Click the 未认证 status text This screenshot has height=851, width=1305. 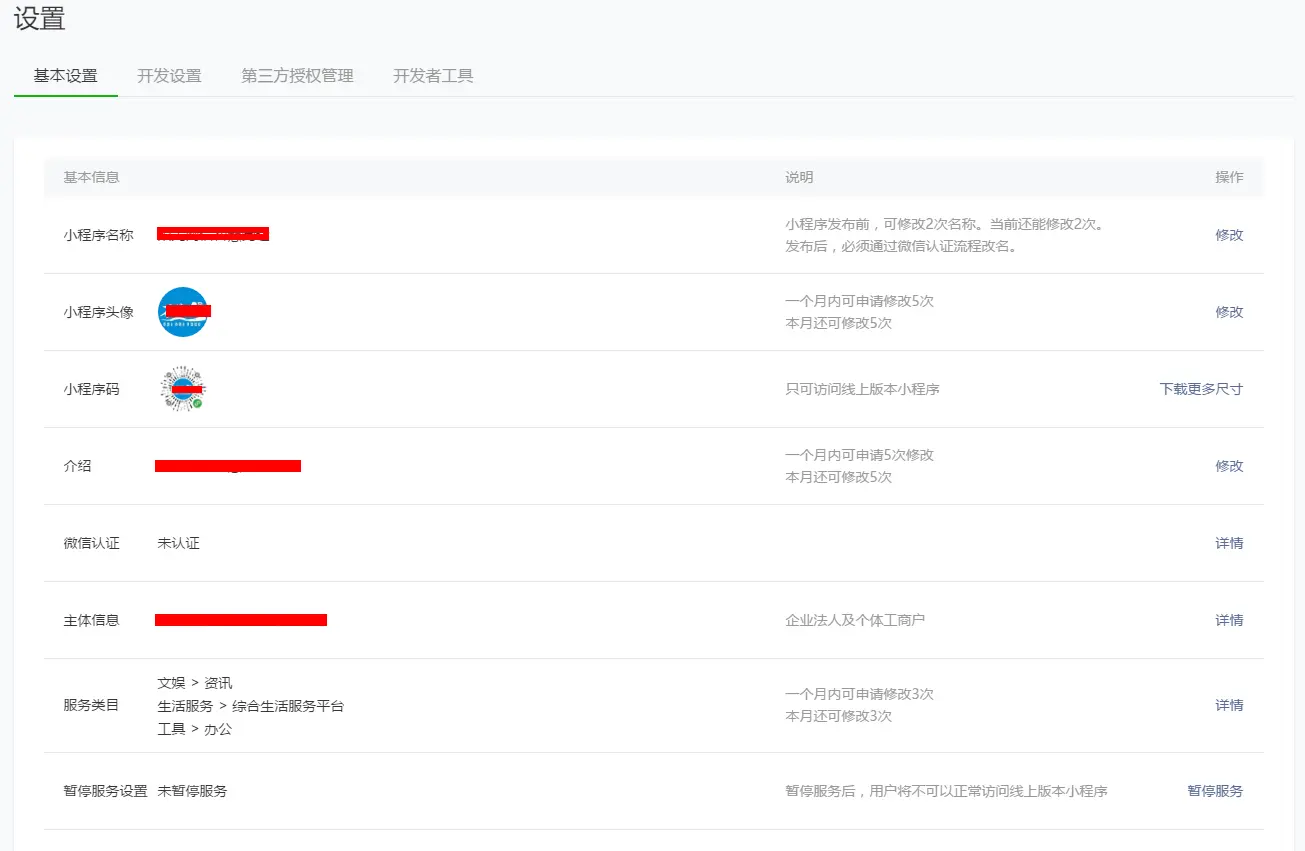[179, 543]
